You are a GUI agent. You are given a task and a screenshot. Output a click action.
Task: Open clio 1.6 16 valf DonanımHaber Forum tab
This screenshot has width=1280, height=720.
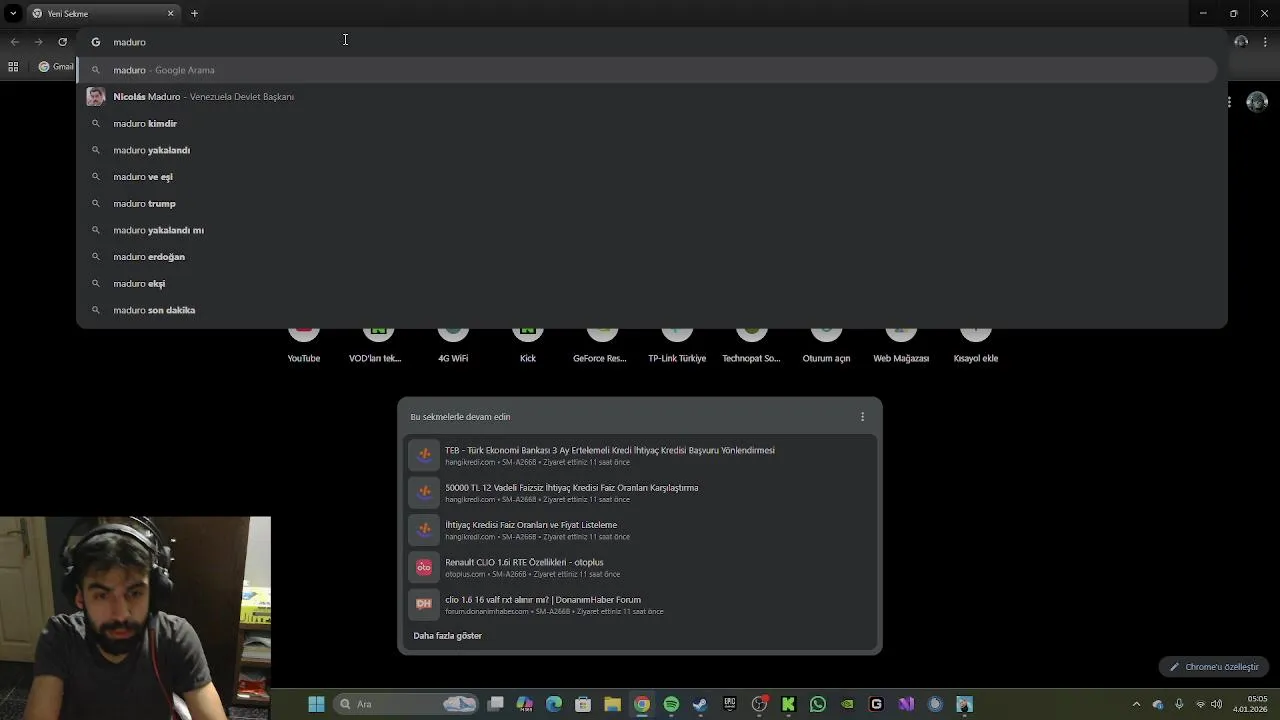[640, 604]
